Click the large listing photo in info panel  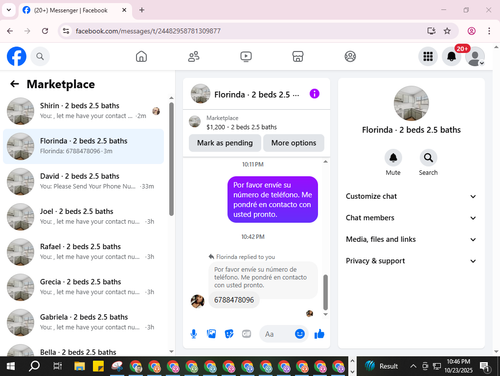click(x=411, y=103)
